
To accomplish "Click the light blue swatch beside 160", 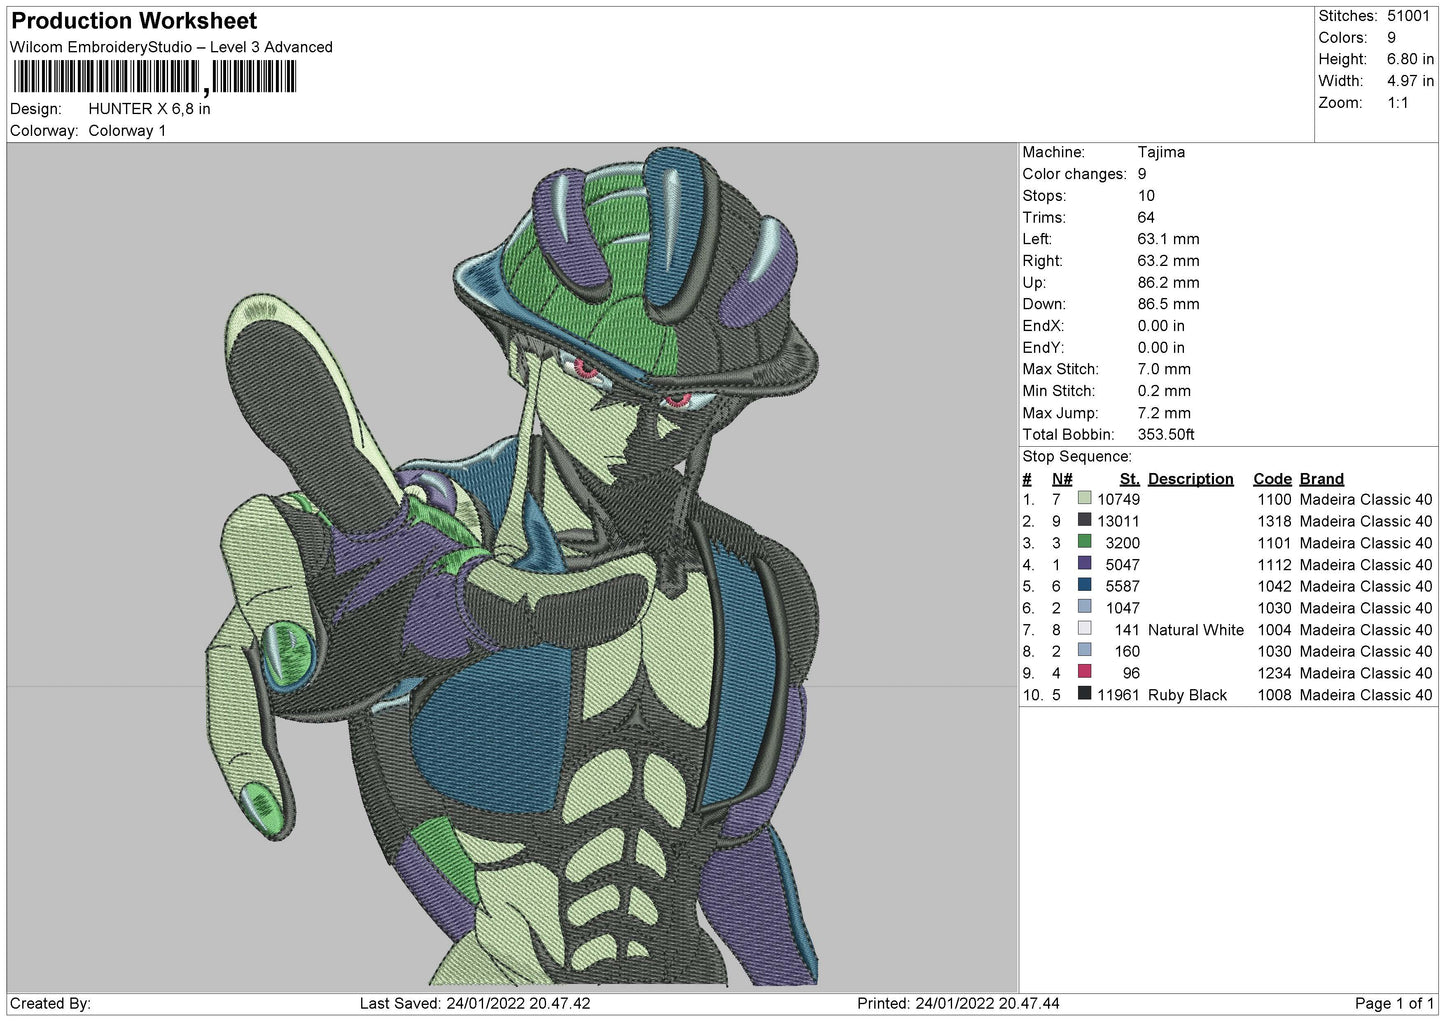I will [1084, 650].
